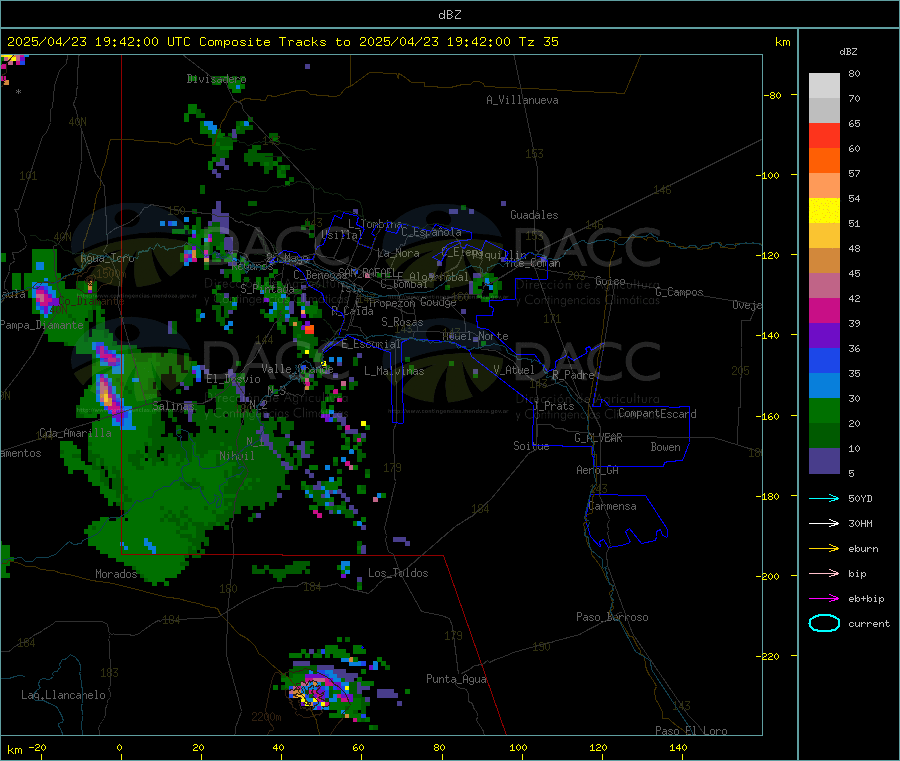The height and width of the screenshot is (761, 900).
Task: Click the 51 dBZ yellow color swatch
Action: pyautogui.click(x=824, y=211)
